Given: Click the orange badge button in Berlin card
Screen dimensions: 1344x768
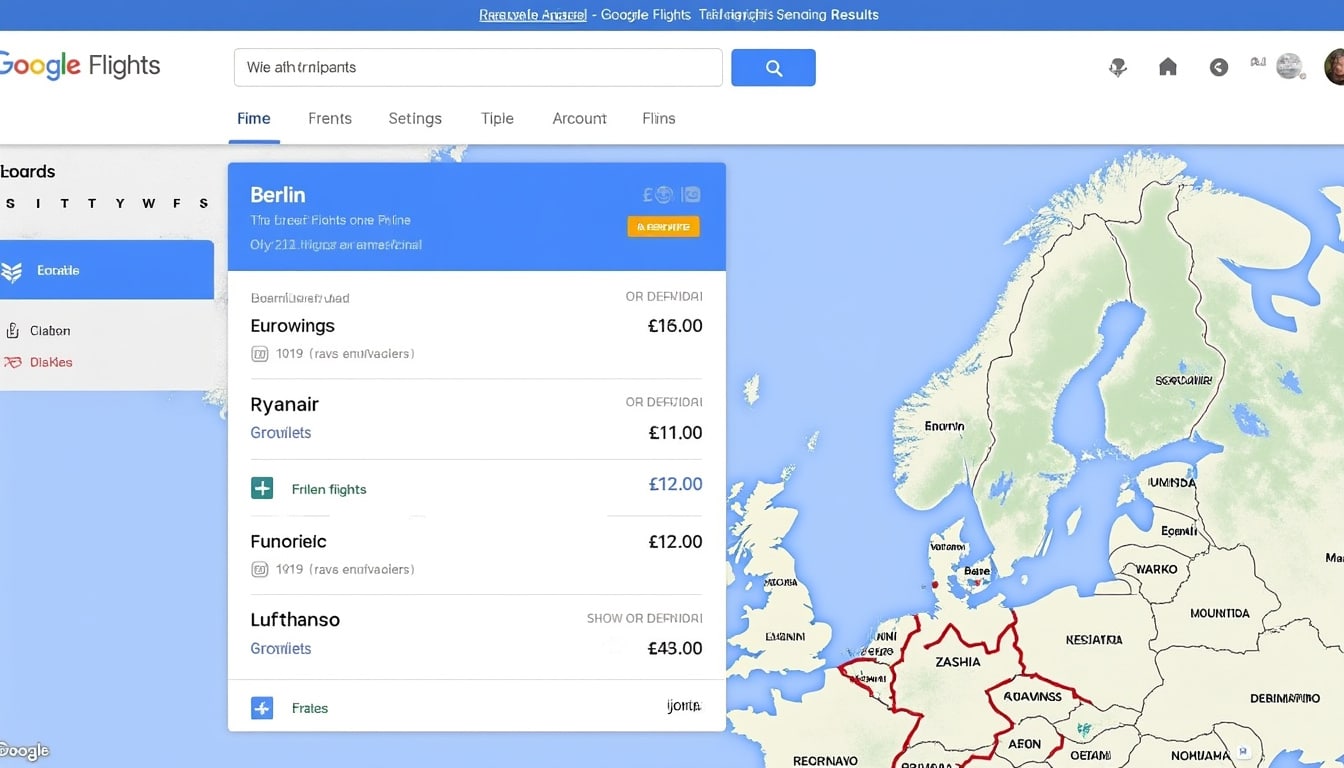Looking at the screenshot, I should click(x=663, y=226).
